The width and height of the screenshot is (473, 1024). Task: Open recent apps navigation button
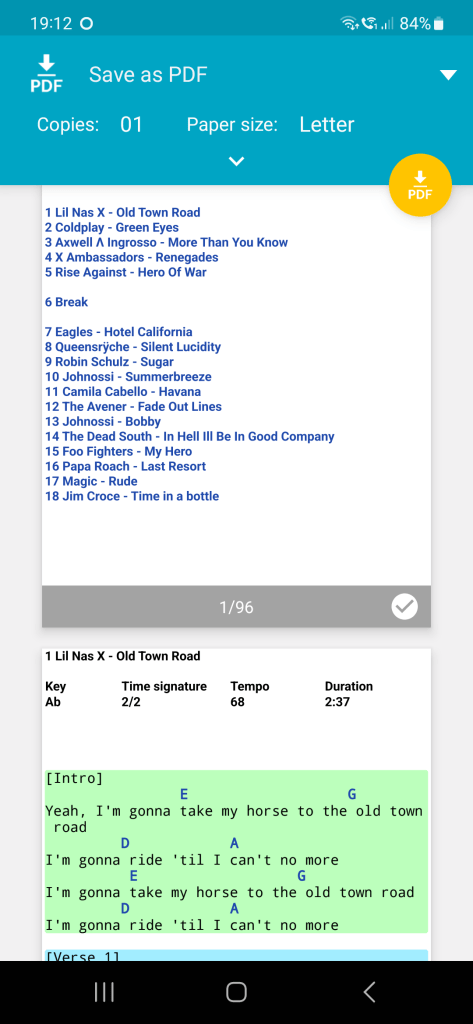(x=104, y=992)
